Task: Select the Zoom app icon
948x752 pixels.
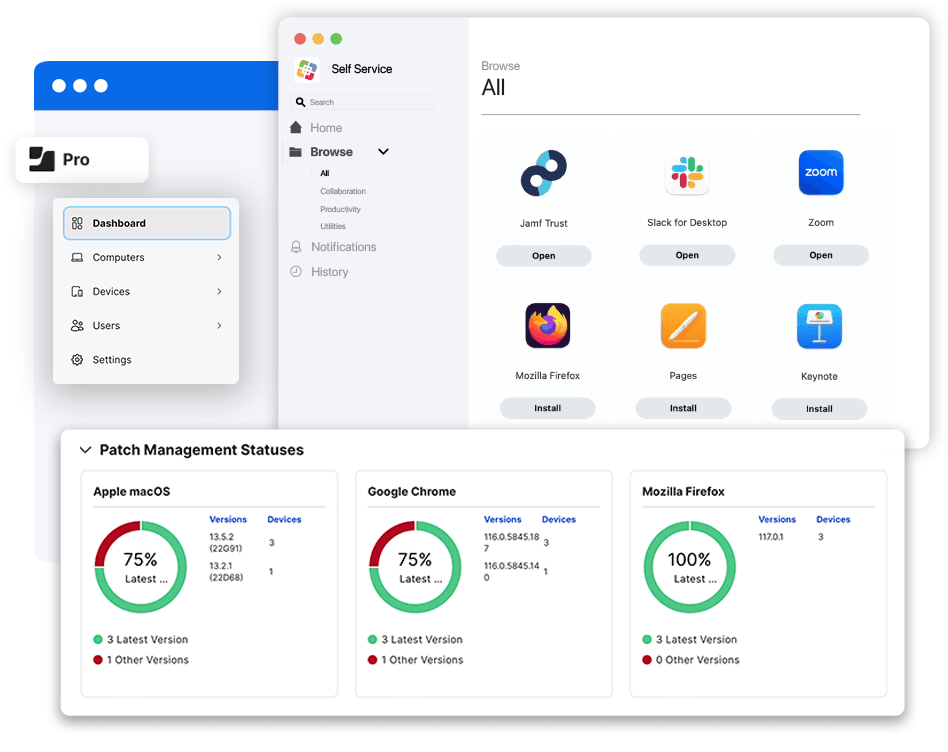Action: (x=820, y=172)
